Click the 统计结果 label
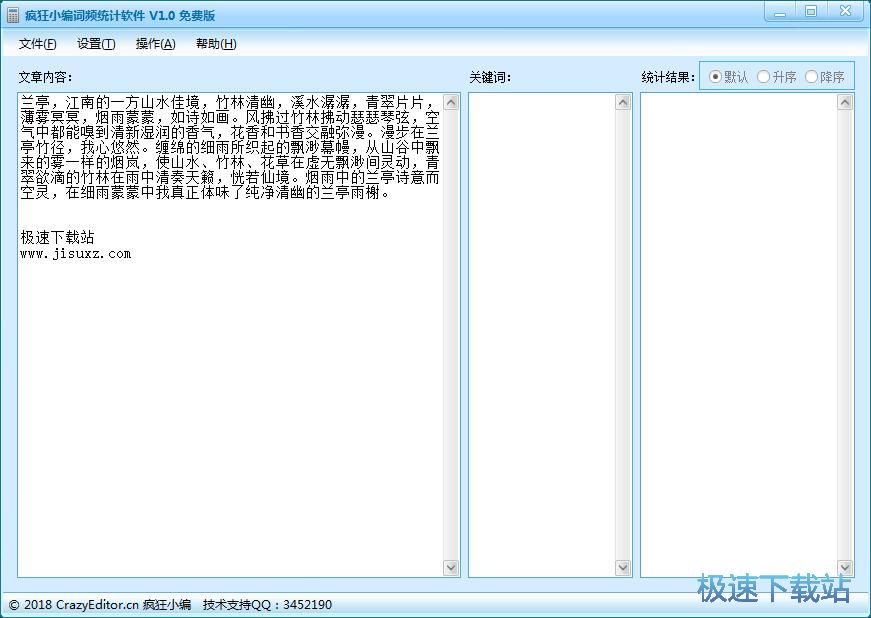Image resolution: width=871 pixels, height=618 pixels. coord(668,77)
